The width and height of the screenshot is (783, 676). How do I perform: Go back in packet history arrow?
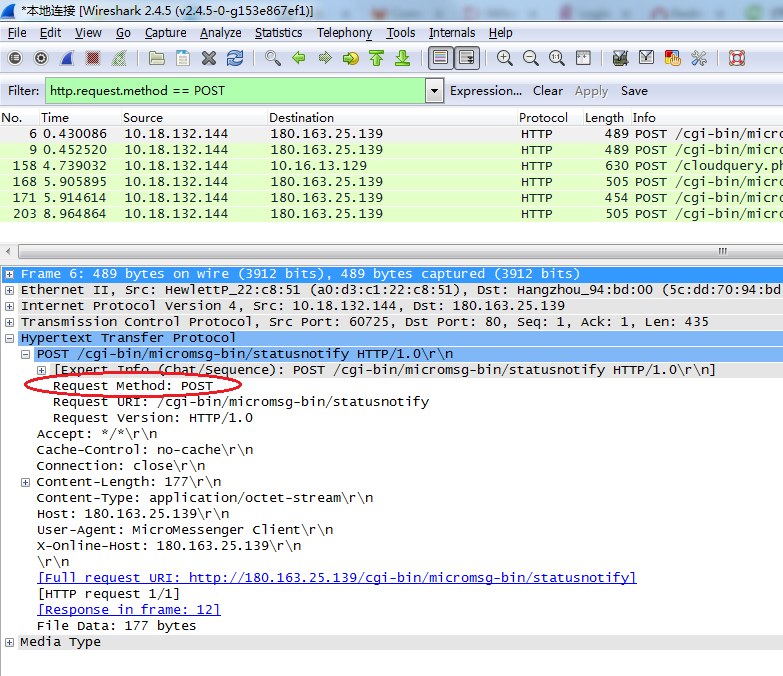(299, 58)
